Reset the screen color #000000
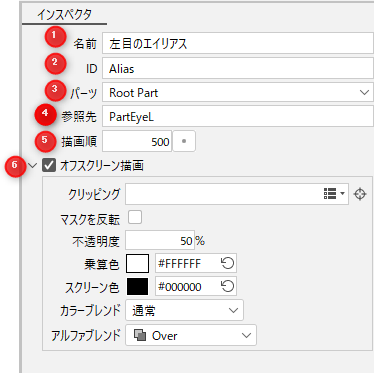This screenshot has width=374, height=373. (228, 286)
